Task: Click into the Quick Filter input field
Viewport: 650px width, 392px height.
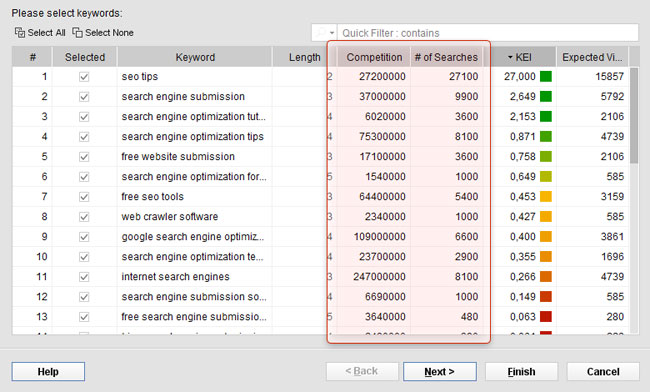Action: [488, 33]
